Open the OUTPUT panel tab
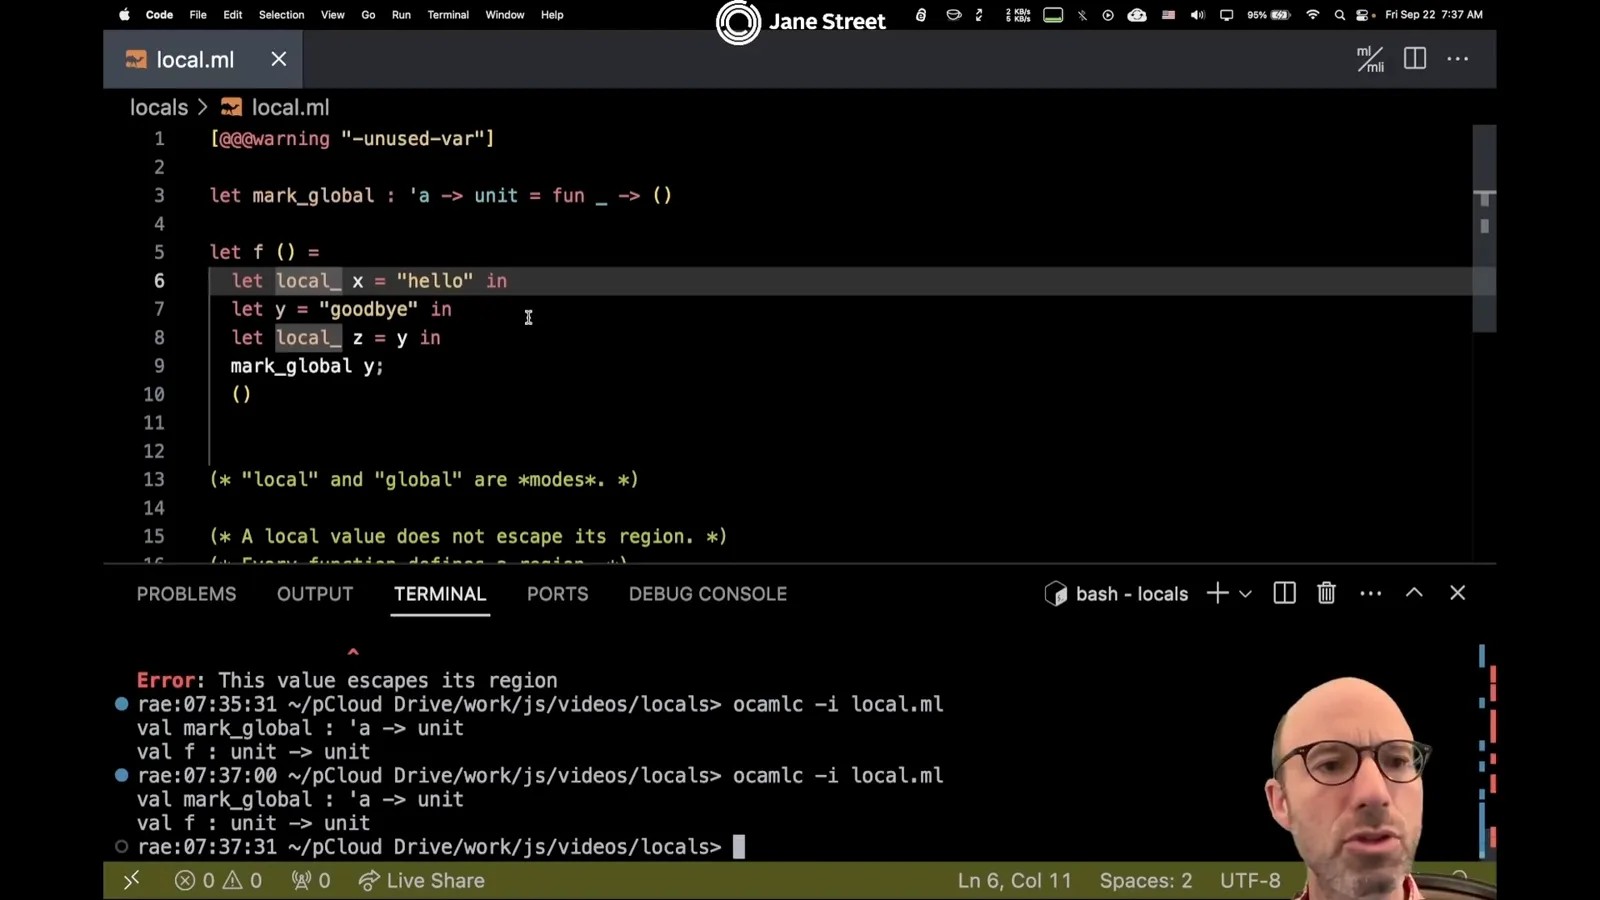1600x900 pixels. pyautogui.click(x=315, y=594)
